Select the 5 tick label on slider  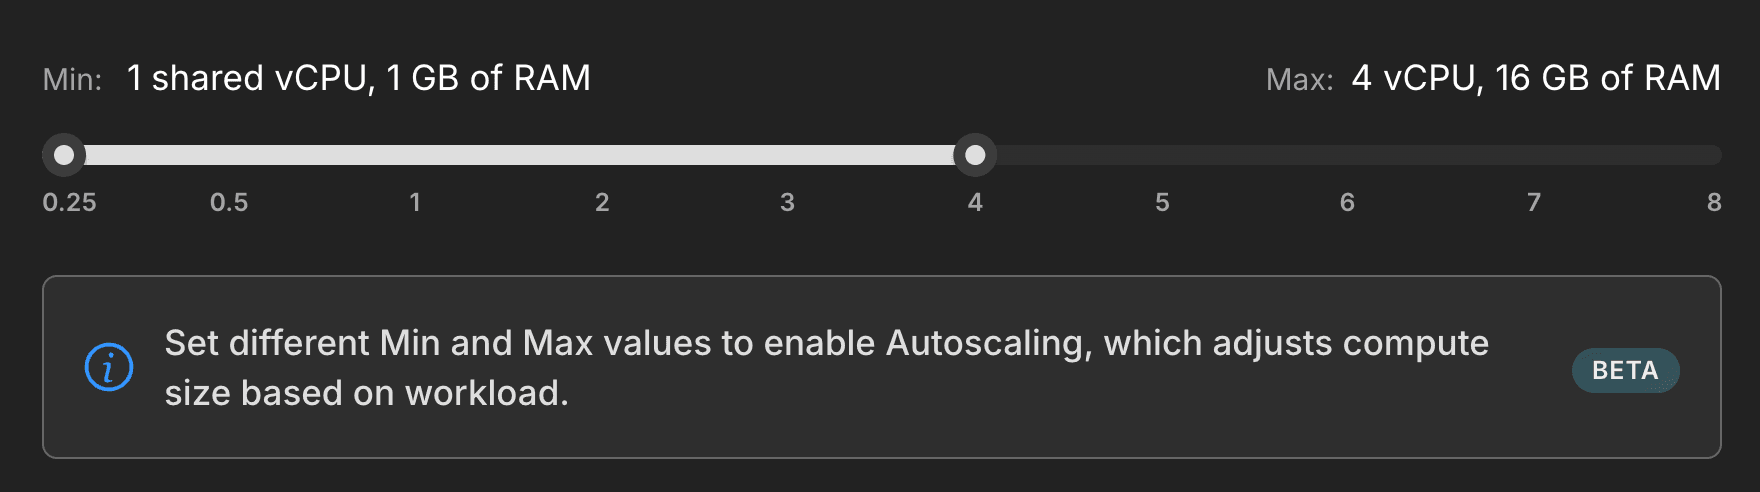[1162, 203]
